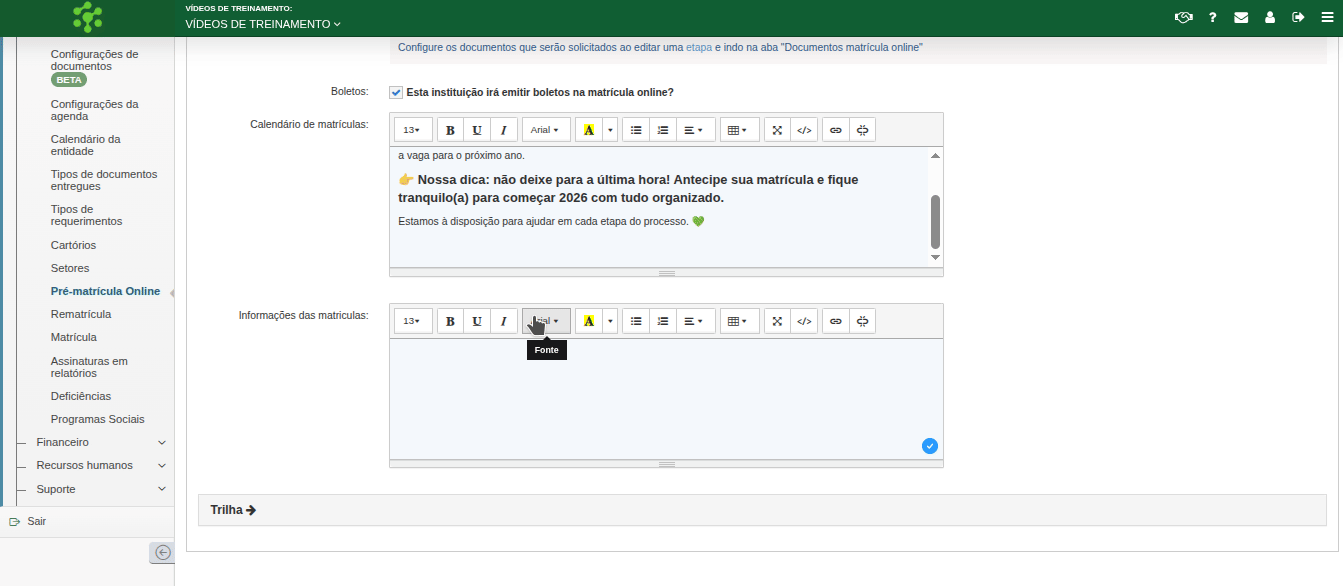Toggle fullscreen in Informações das matrículas editor

click(x=778, y=321)
